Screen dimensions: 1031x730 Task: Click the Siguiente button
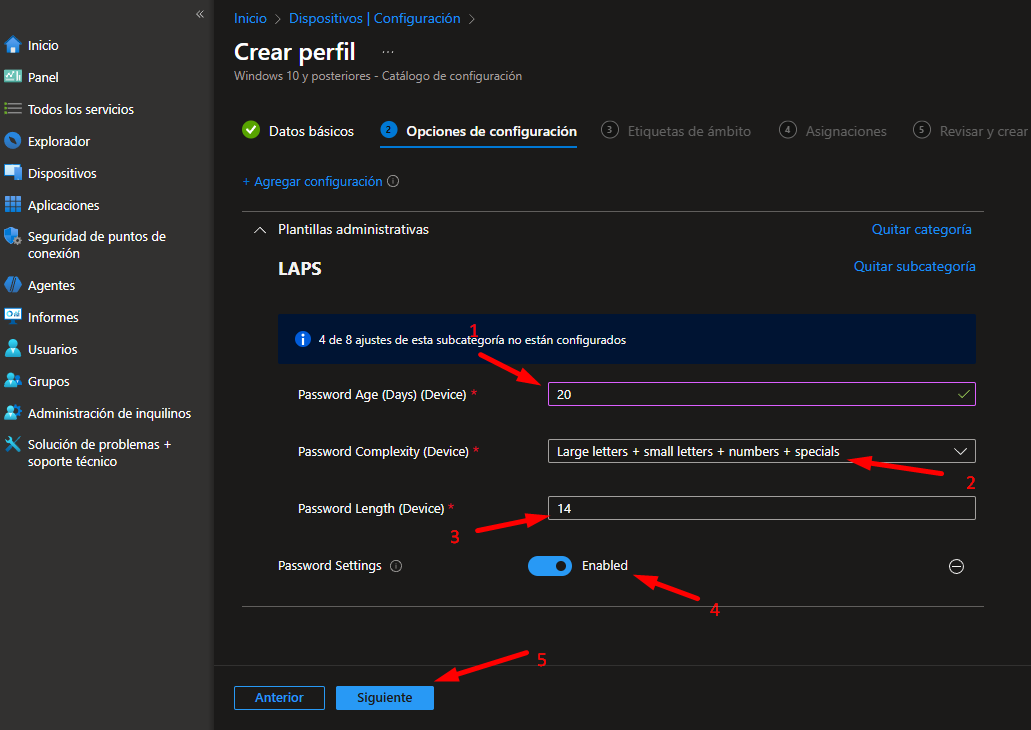[x=384, y=698]
